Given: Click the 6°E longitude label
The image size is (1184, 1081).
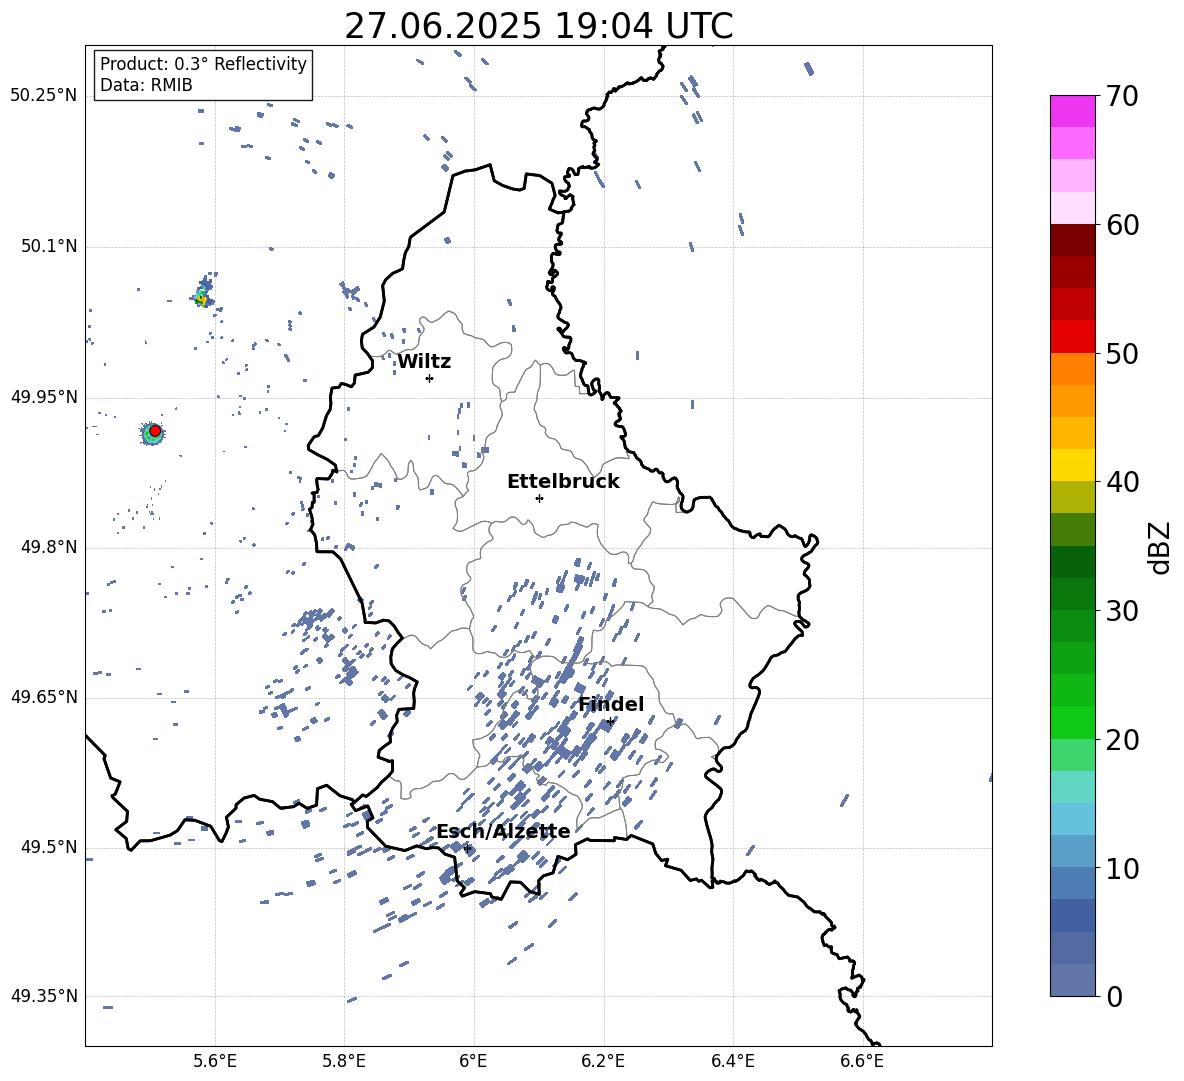Looking at the screenshot, I should tap(473, 1061).
